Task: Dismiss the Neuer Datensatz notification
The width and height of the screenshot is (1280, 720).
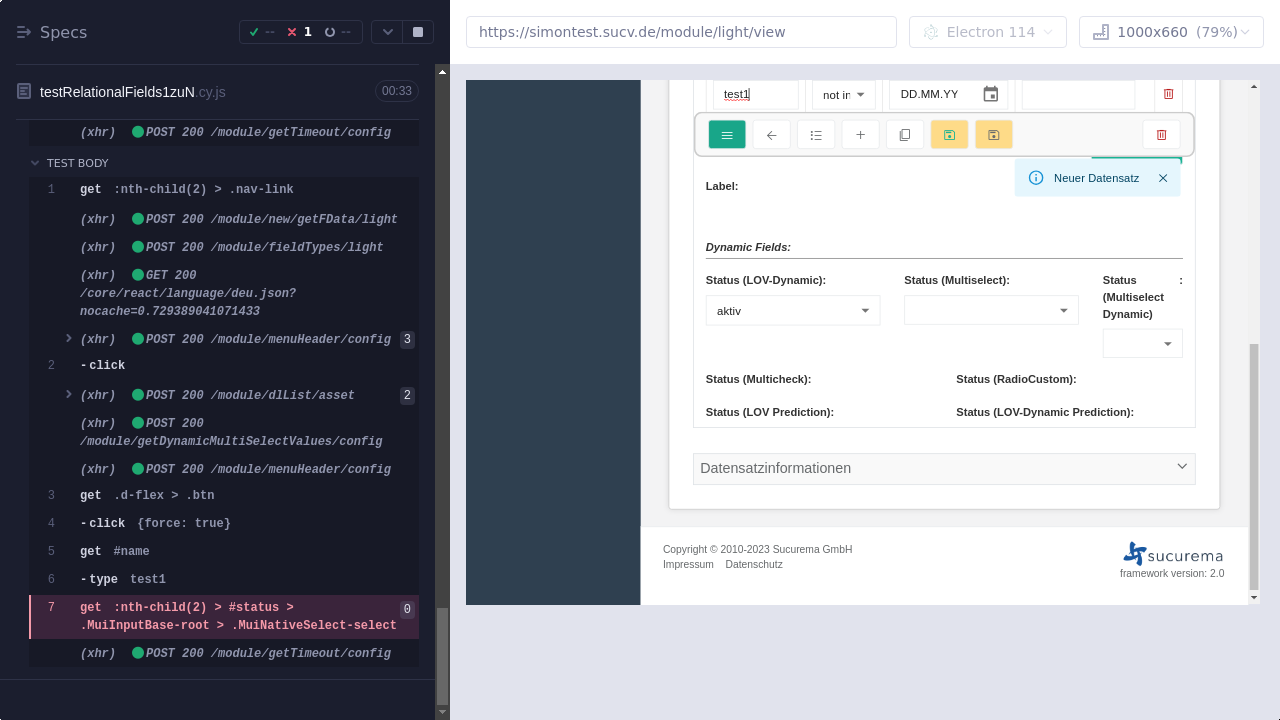Action: [x=1163, y=178]
